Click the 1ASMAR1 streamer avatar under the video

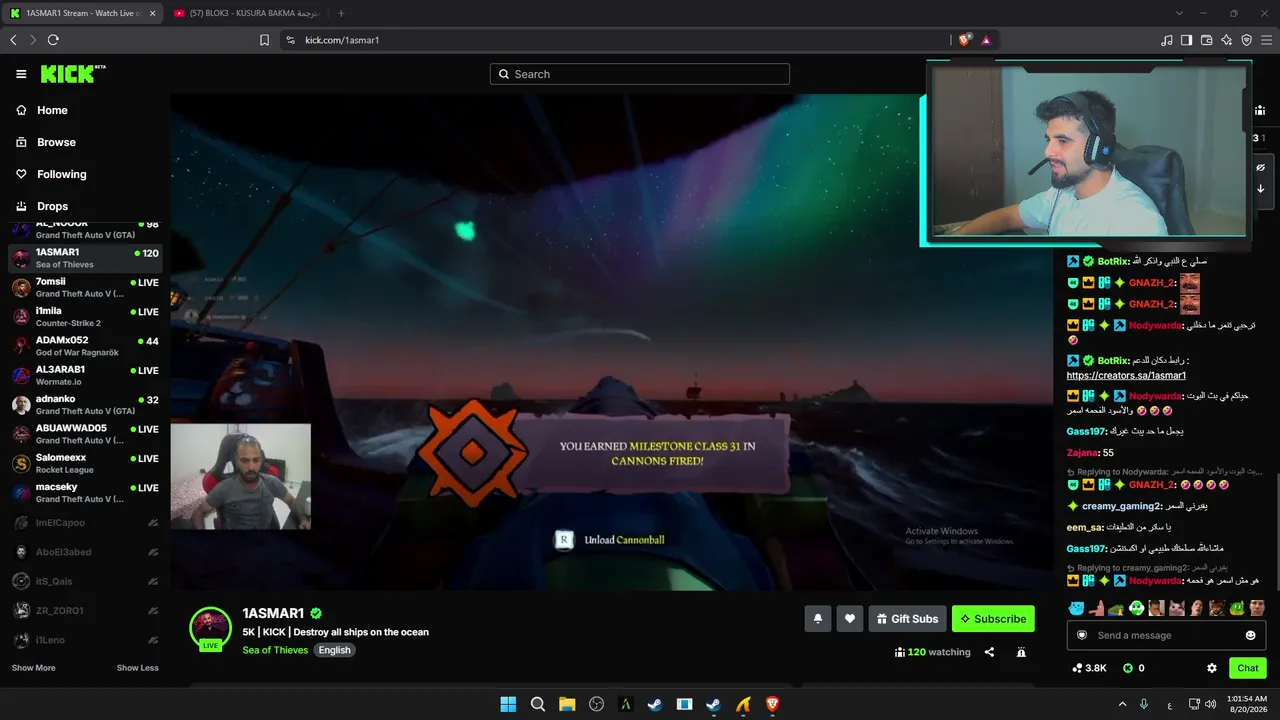point(210,628)
